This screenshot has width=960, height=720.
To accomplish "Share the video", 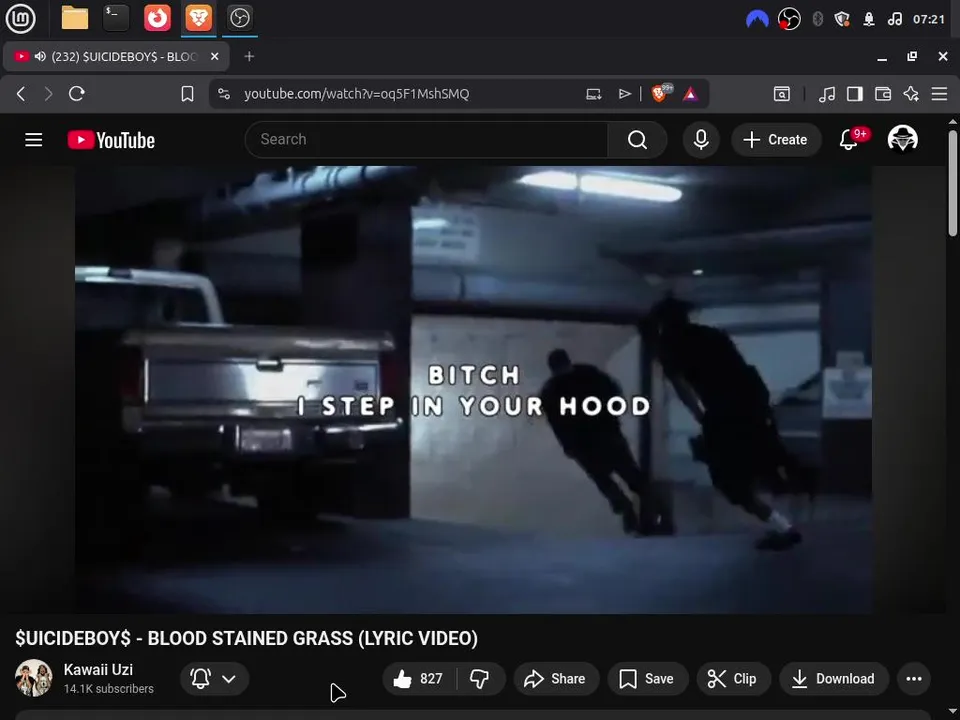I will (555, 678).
